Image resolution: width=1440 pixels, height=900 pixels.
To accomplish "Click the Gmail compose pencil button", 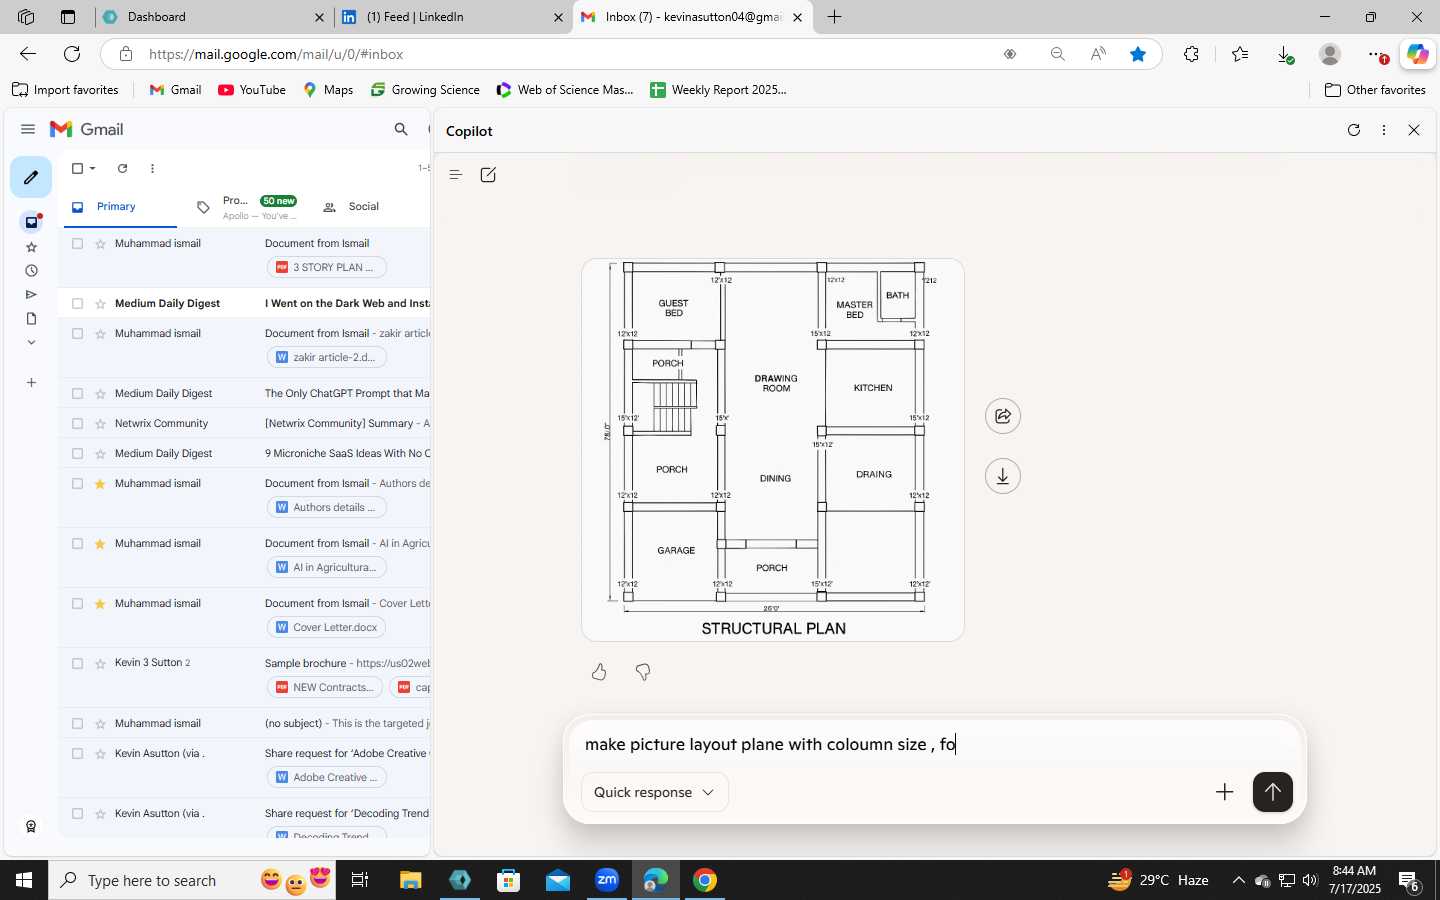I will (x=31, y=178).
